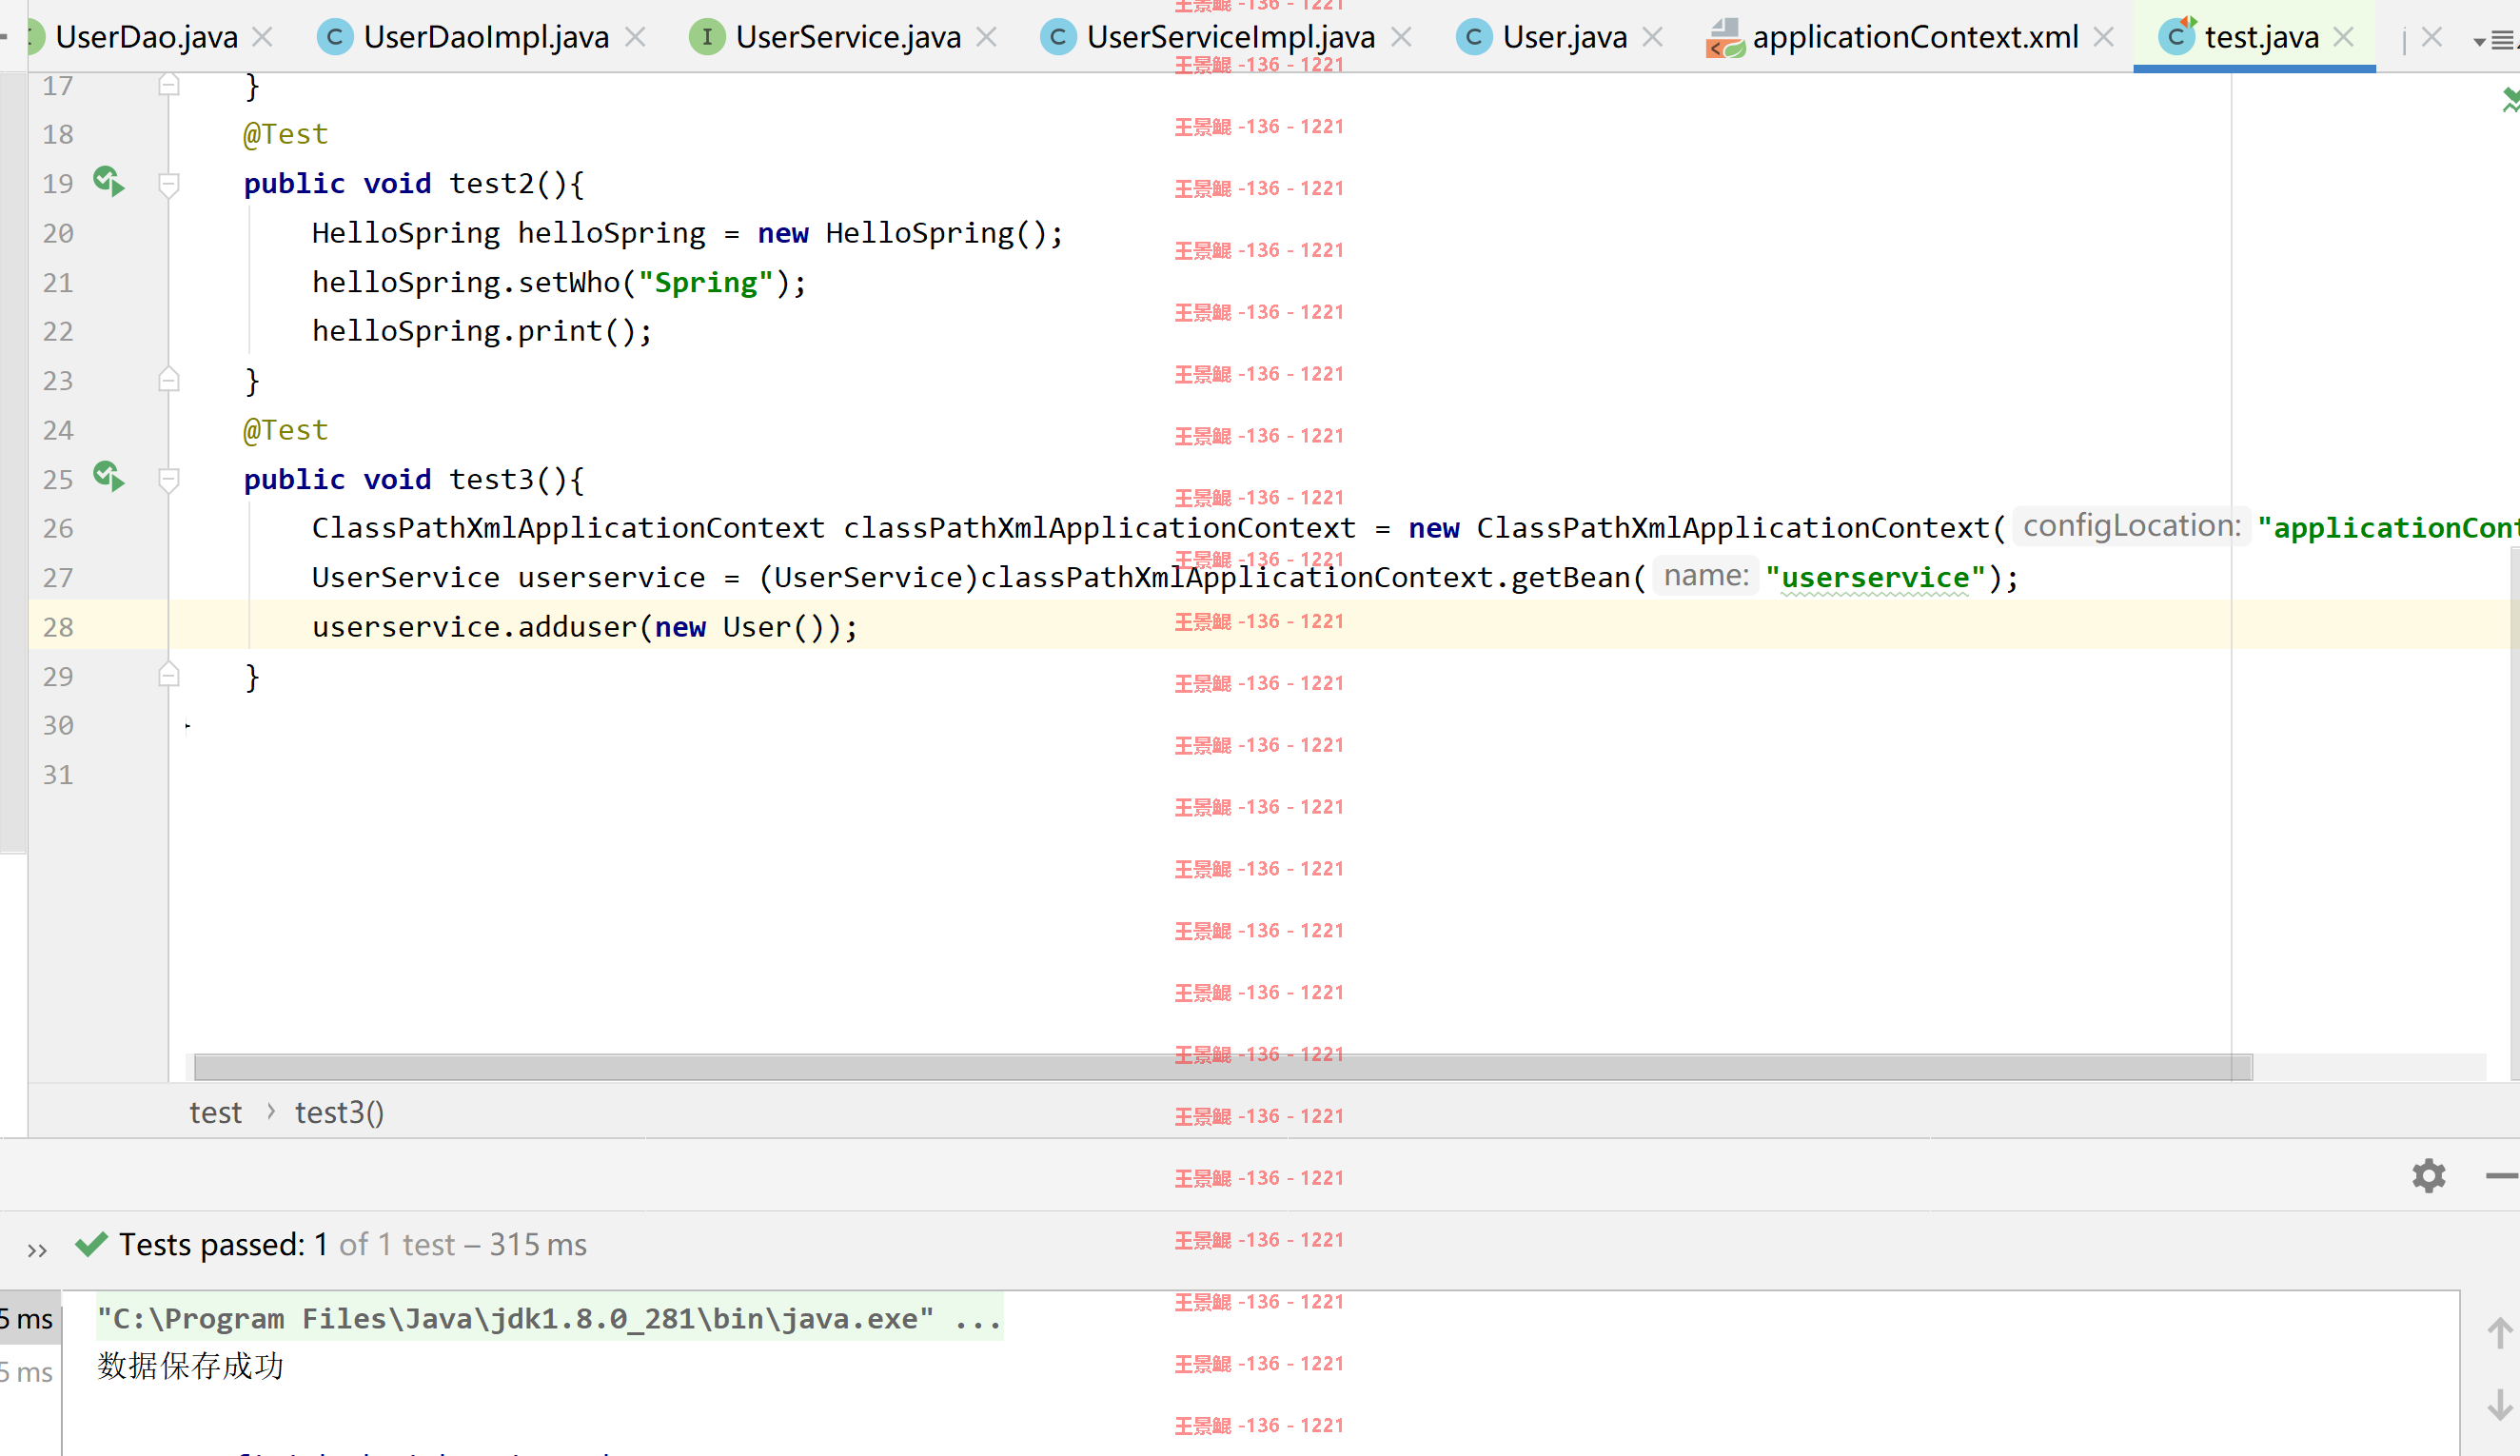
Task: Fold the closing brace marker on line 17
Action: coord(169,85)
